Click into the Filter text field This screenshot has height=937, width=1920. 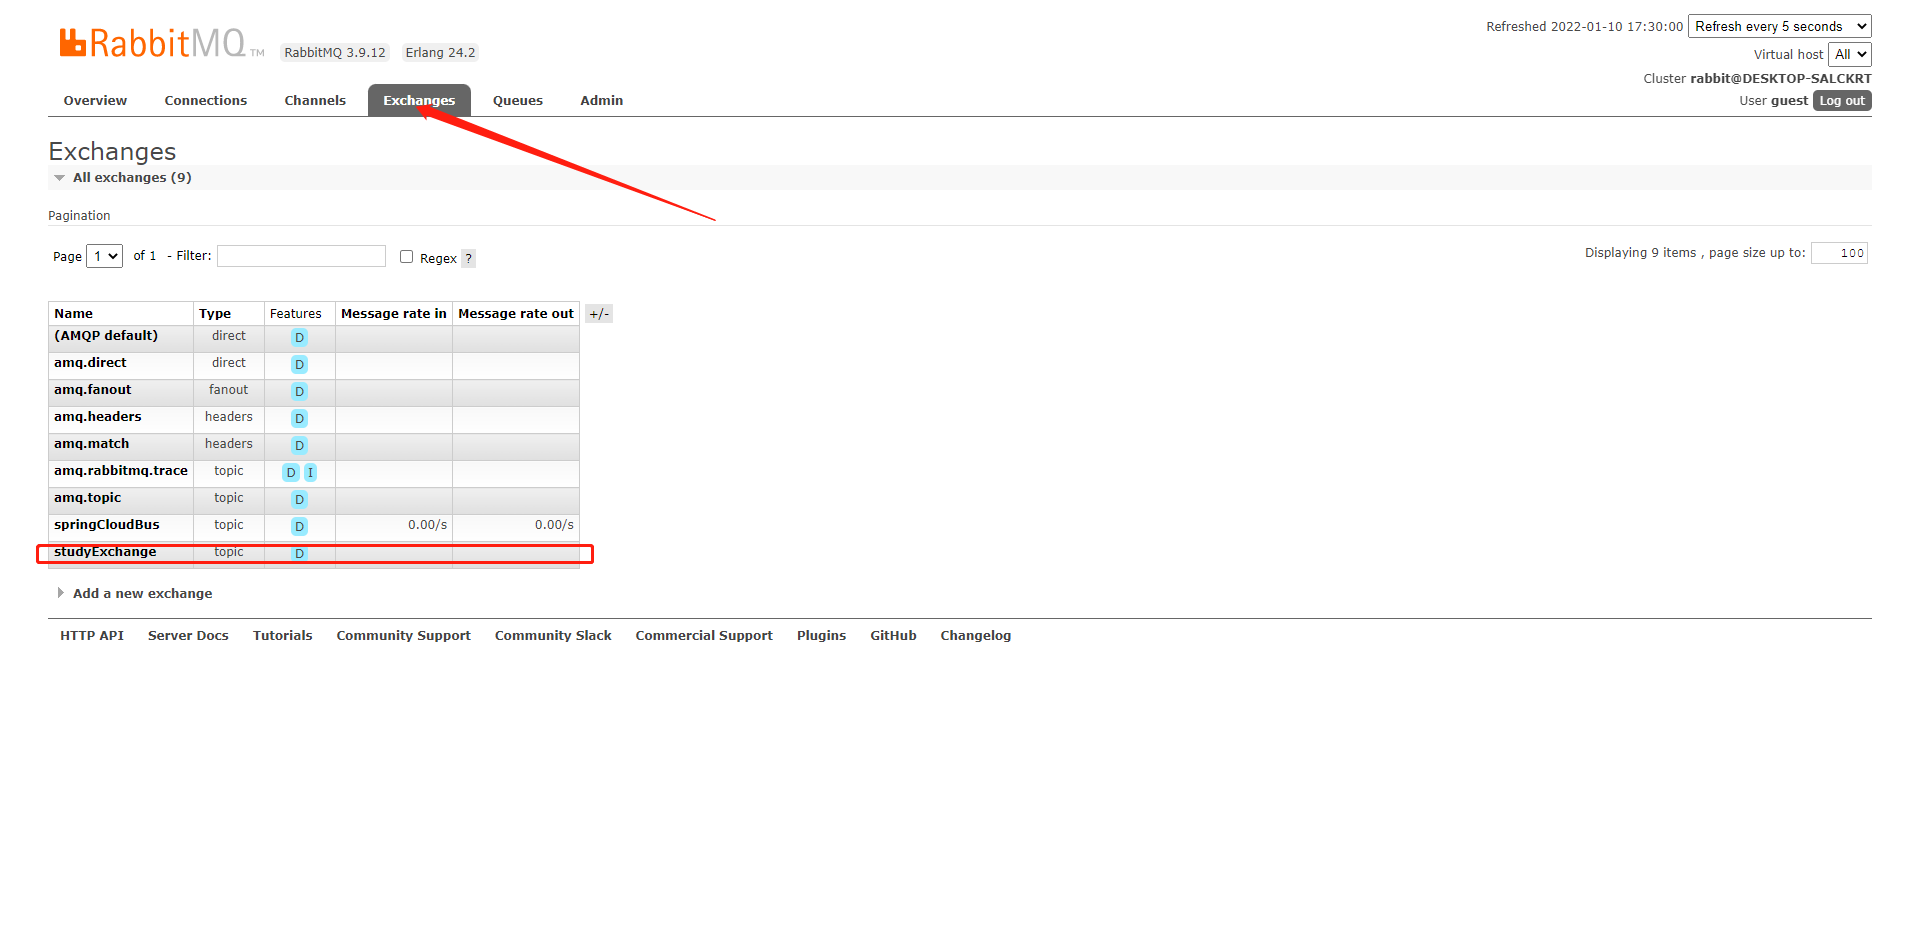[301, 256]
